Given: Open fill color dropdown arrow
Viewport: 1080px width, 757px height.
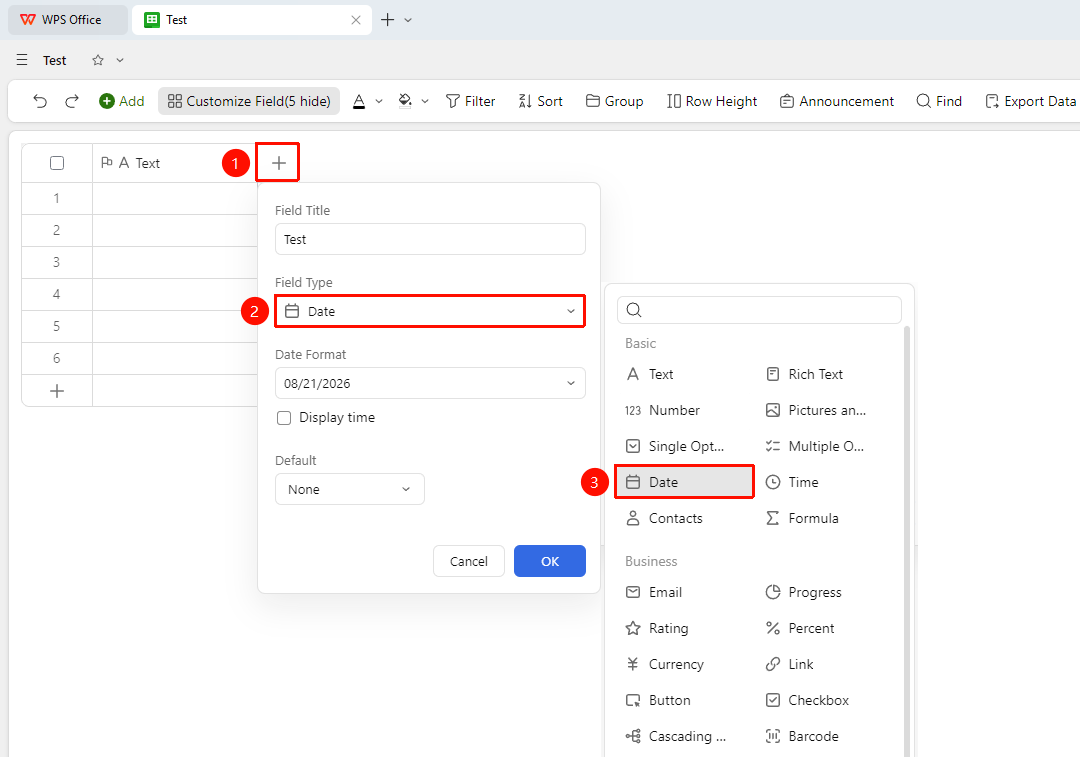Looking at the screenshot, I should click(x=425, y=101).
